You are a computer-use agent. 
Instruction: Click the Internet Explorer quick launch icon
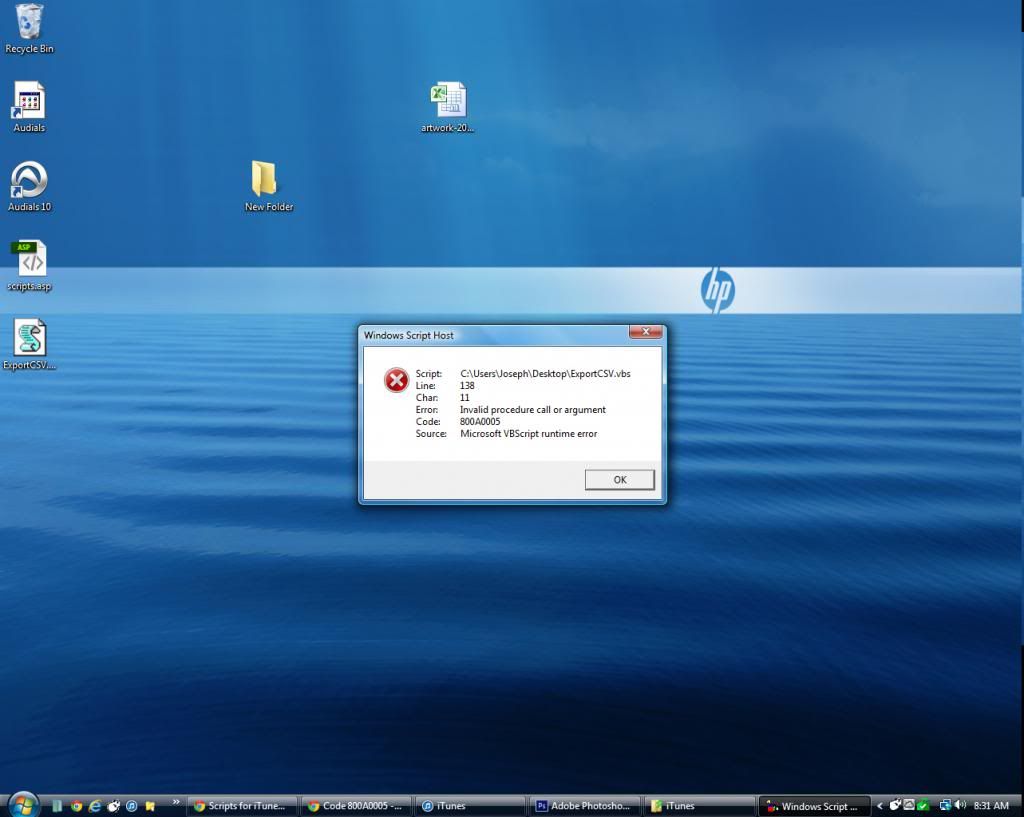(x=95, y=805)
